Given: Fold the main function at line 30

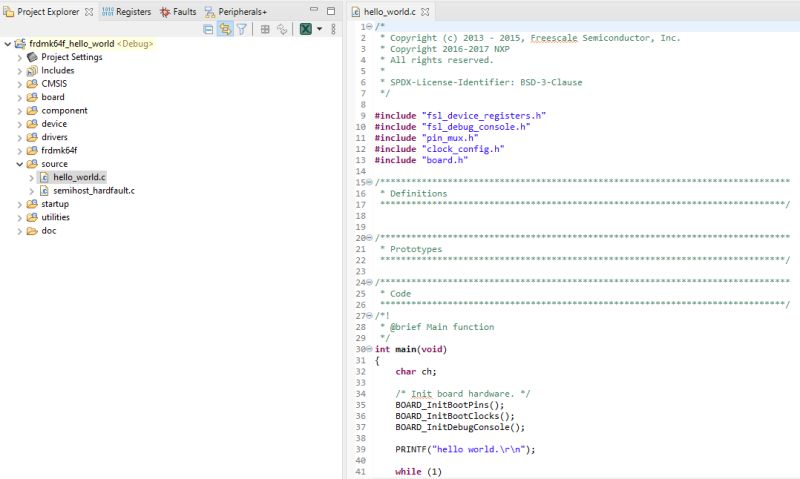Looking at the screenshot, I should point(369,349).
